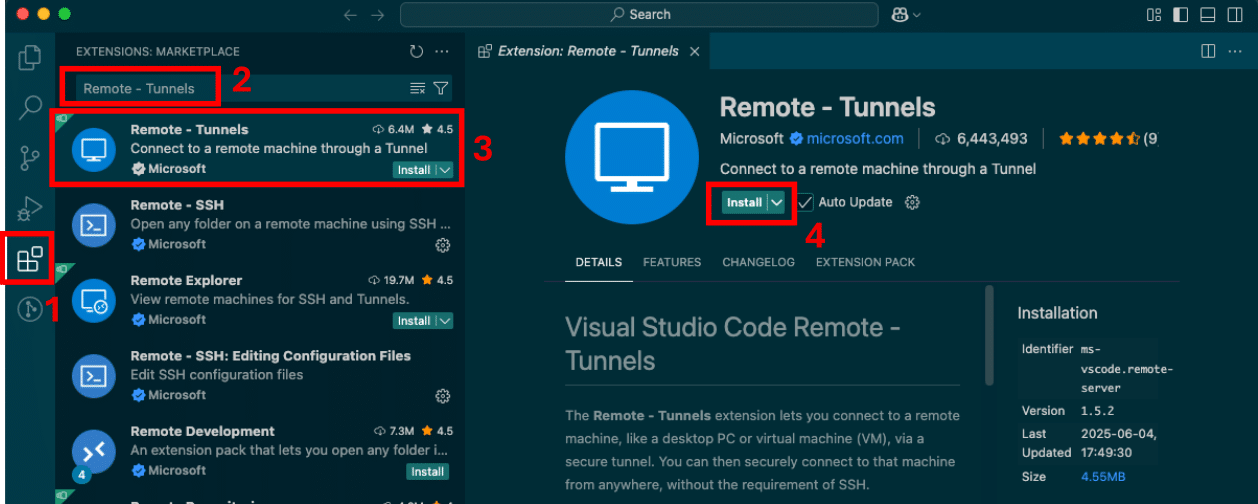Open the Copilot icon beside search bar
This screenshot has width=1258, height=504.
coord(899,15)
